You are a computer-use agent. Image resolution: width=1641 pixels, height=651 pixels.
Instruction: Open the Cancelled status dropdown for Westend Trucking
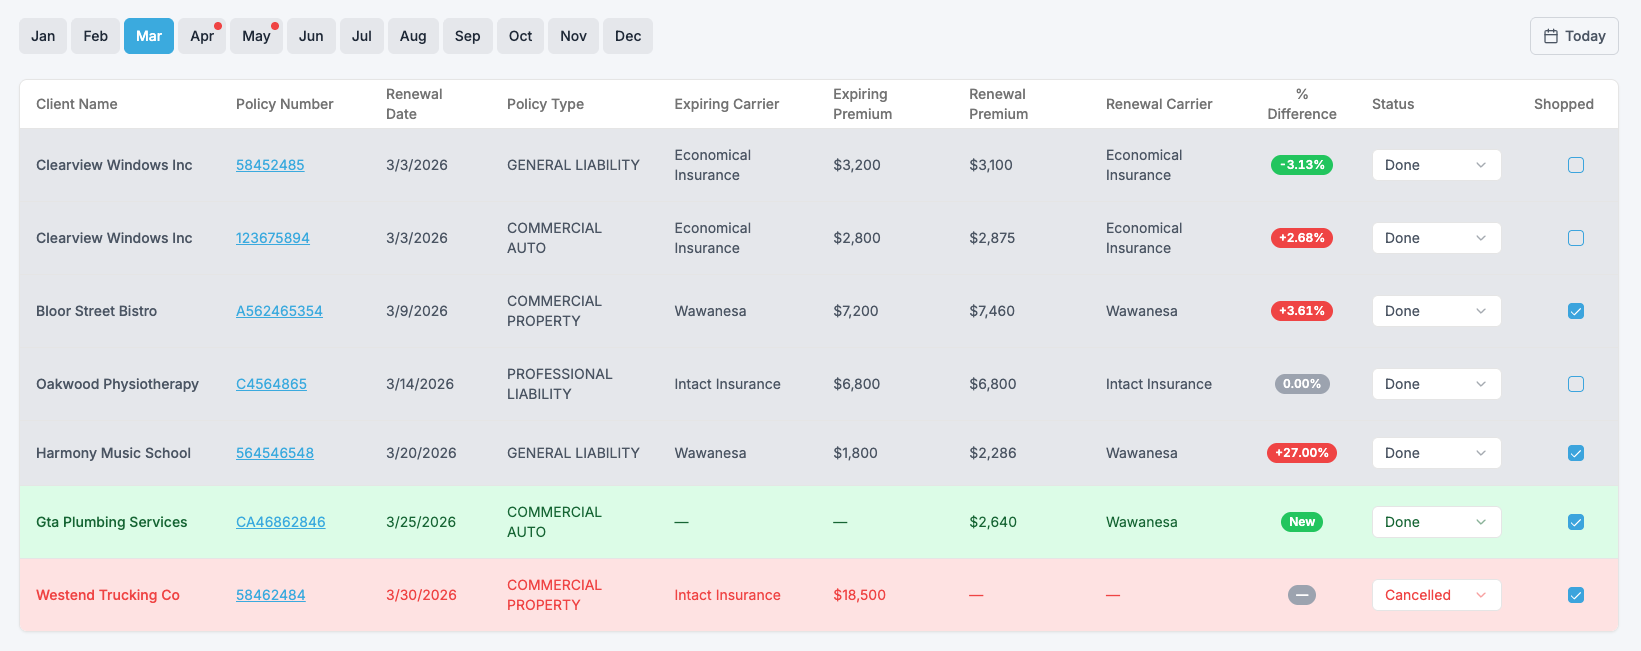[1435, 595]
